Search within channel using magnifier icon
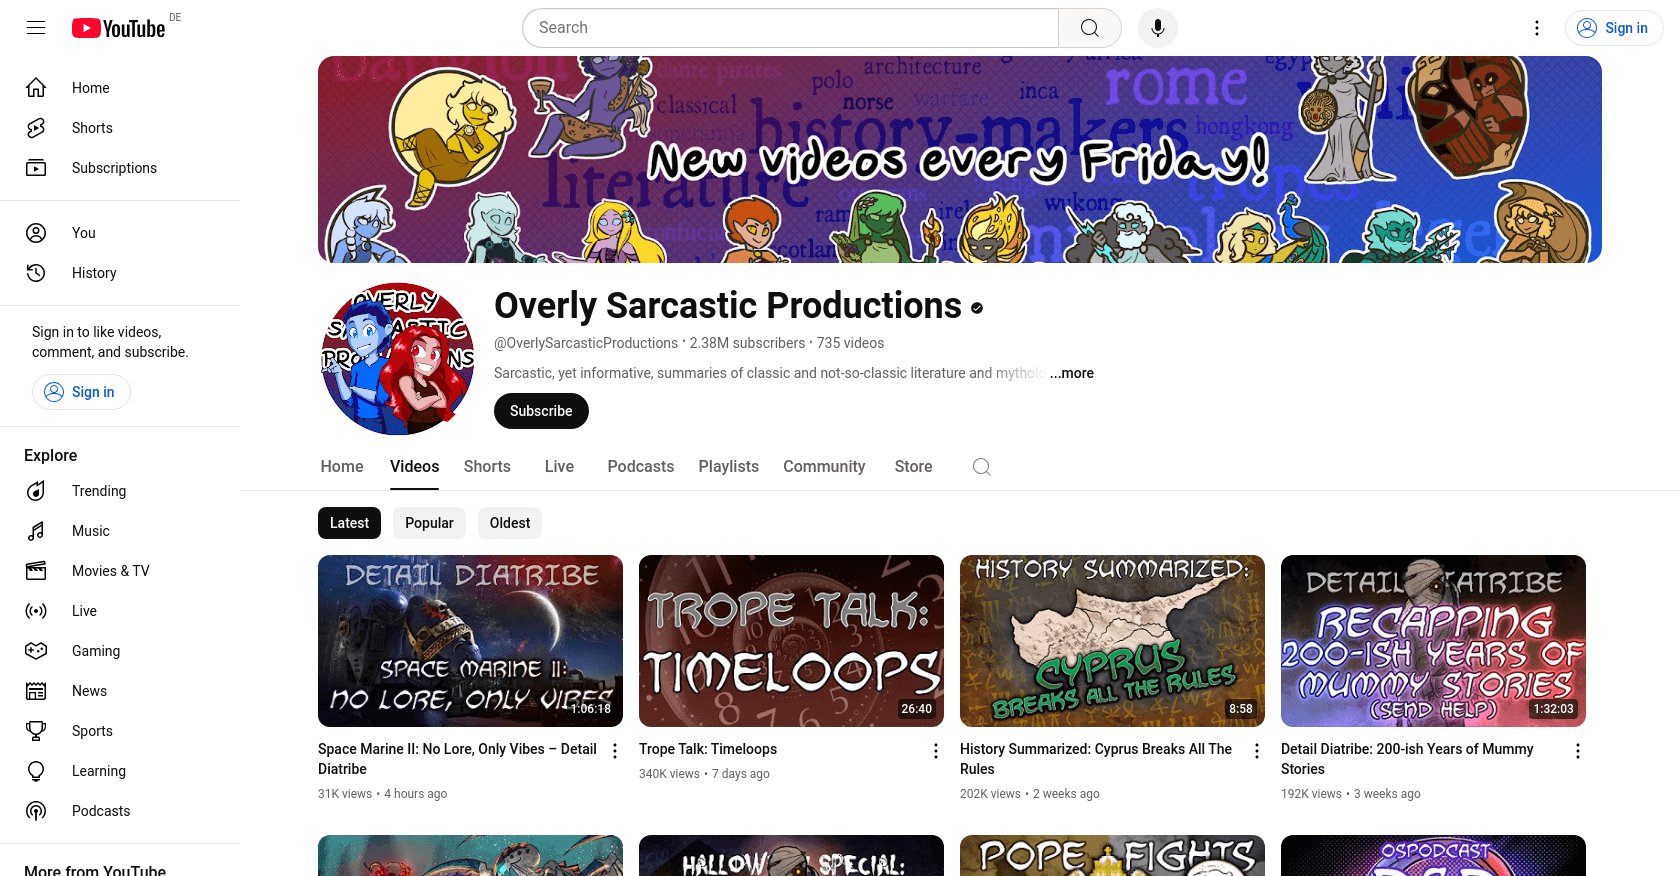1680x876 pixels. [982, 467]
